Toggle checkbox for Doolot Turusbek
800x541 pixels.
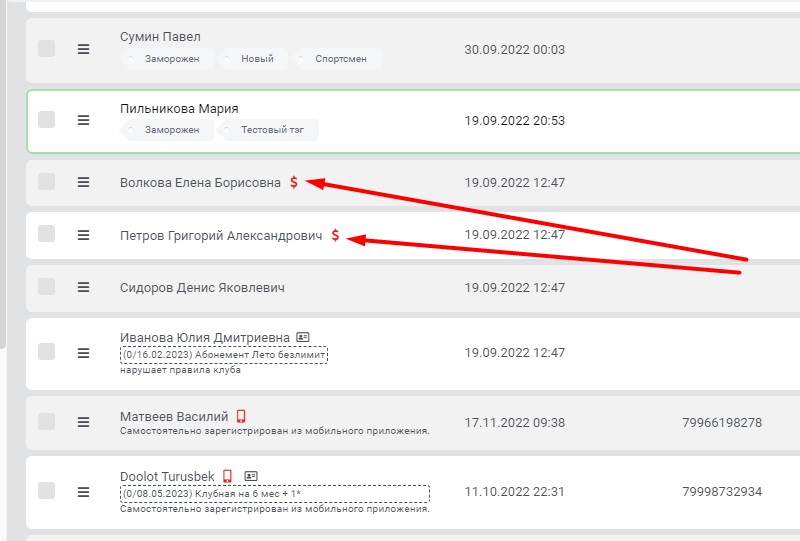pyautogui.click(x=46, y=490)
